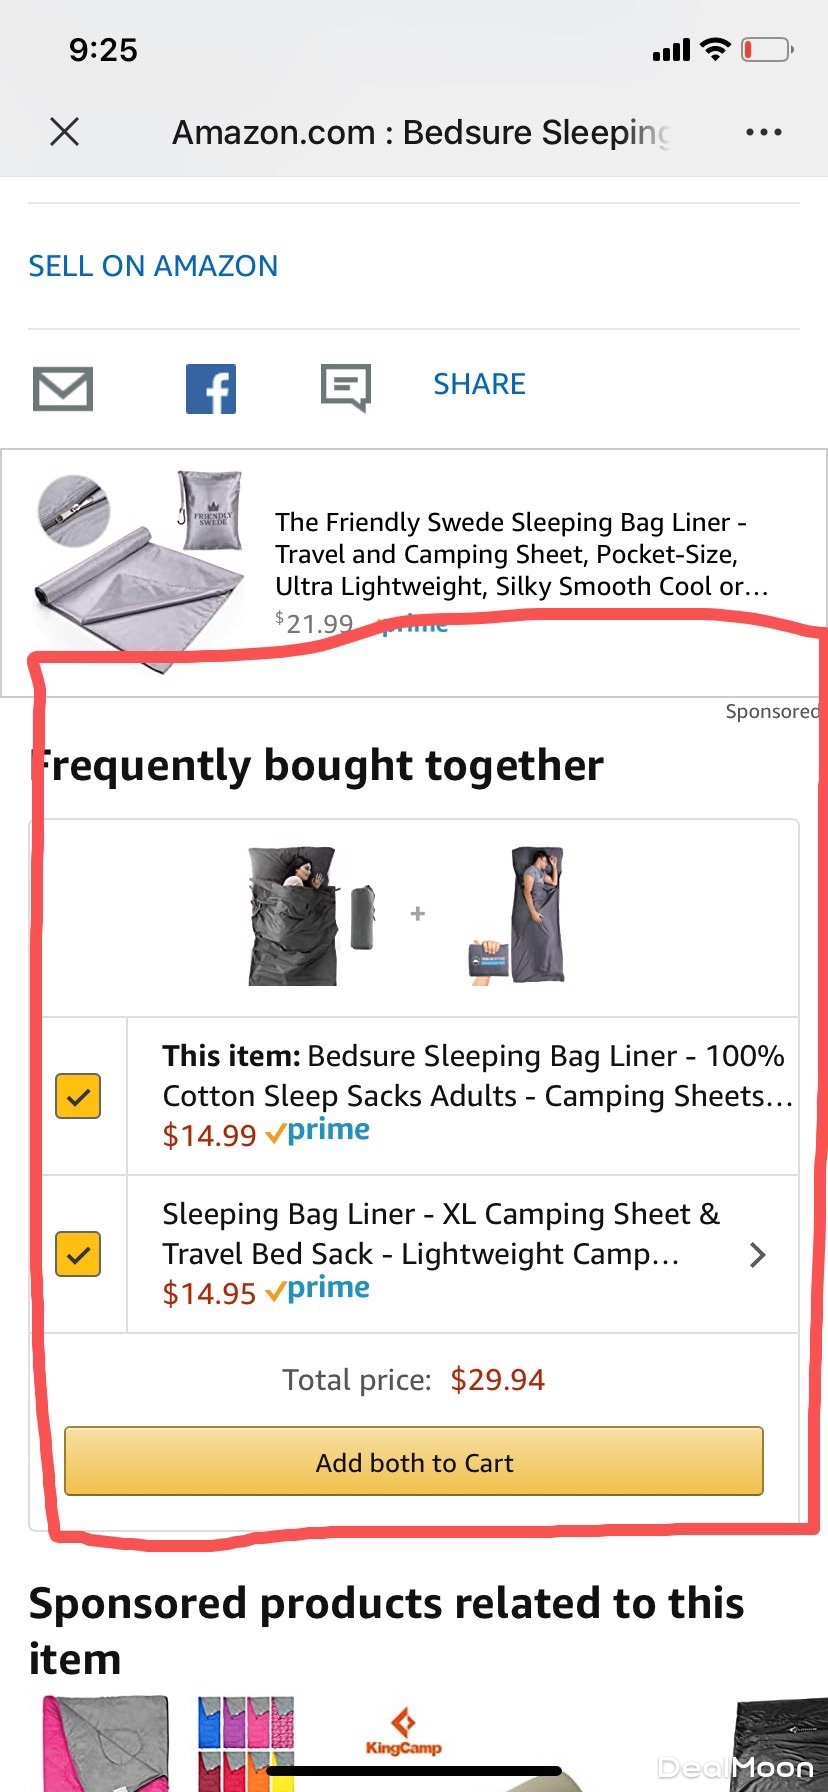Tap the page title in address bar
Viewport: 828px width, 1792px height.
pyautogui.click(x=420, y=132)
